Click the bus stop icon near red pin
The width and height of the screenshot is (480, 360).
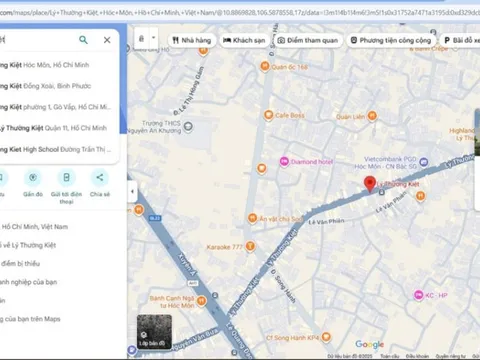coord(382,192)
